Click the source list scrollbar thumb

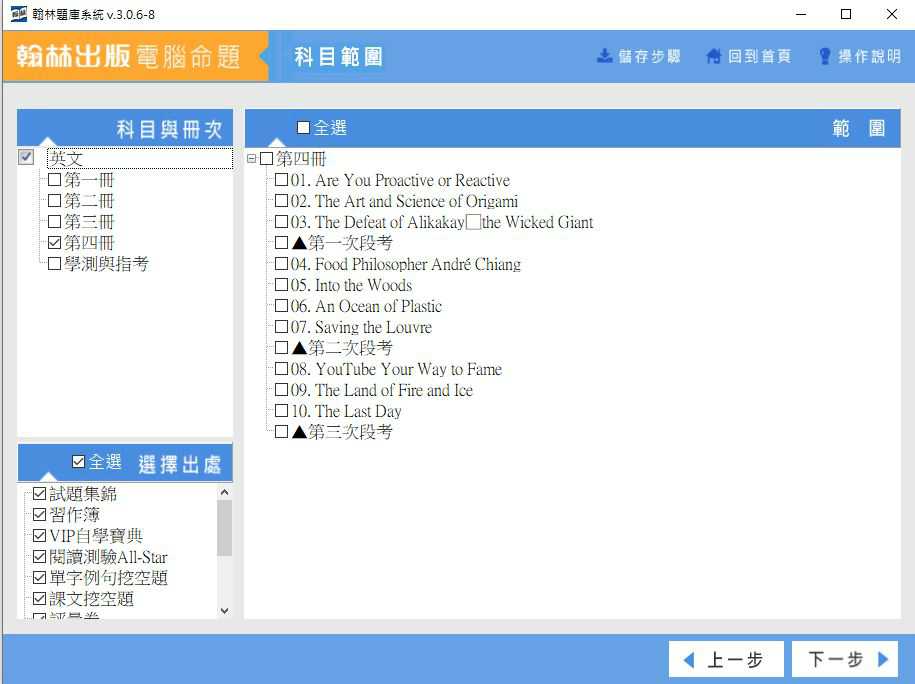[225, 528]
